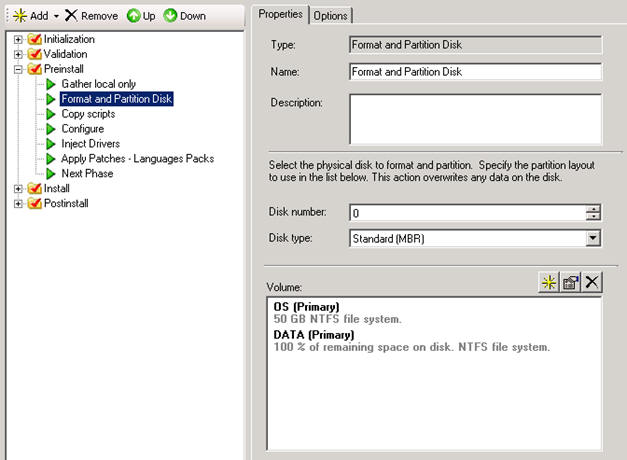Expand the Postinstall group
The image size is (627, 460).
(x=18, y=204)
